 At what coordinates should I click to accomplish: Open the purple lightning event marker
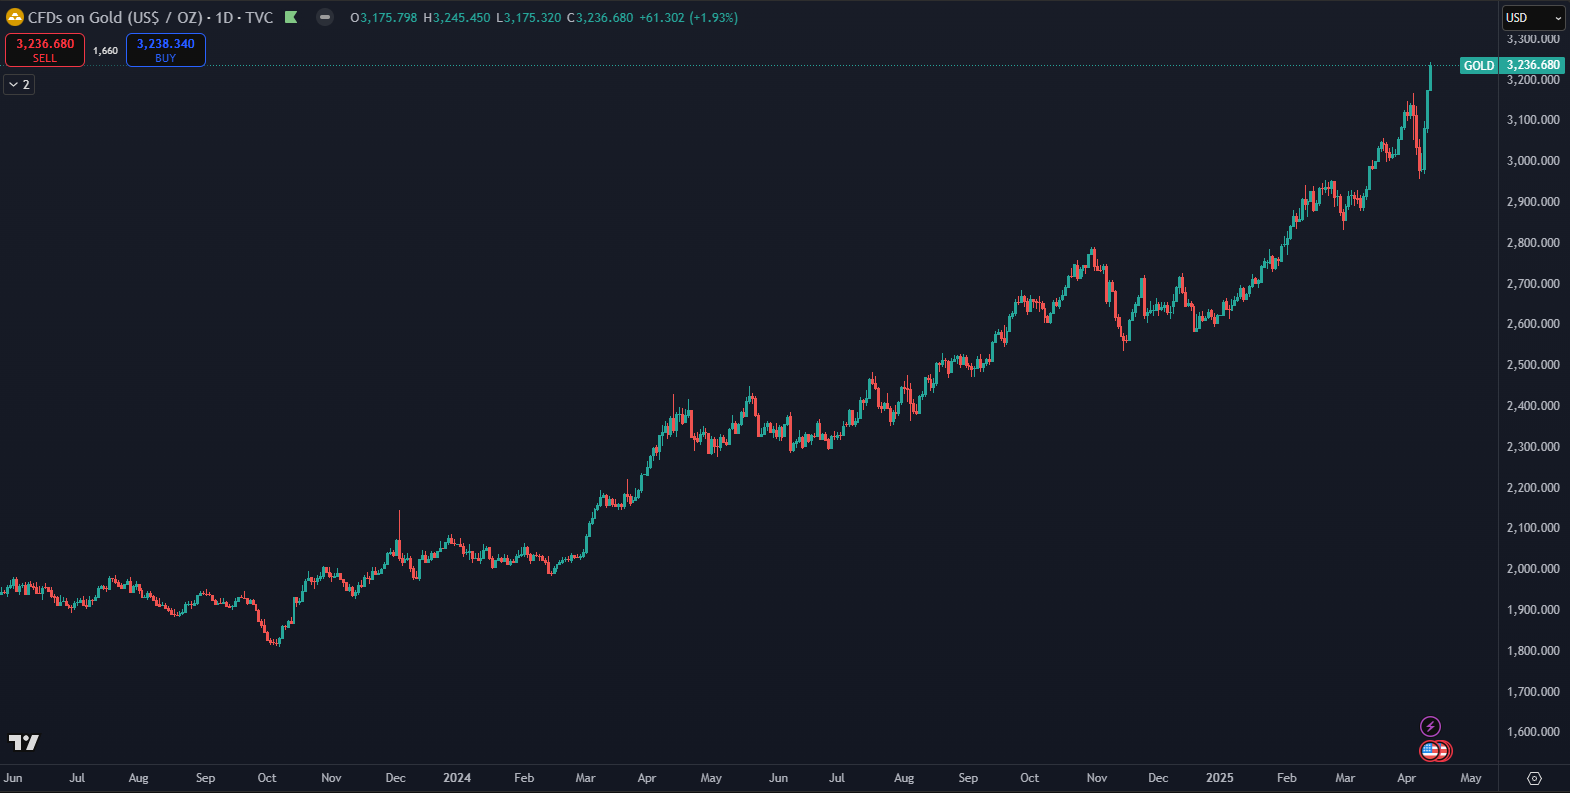point(1430,726)
